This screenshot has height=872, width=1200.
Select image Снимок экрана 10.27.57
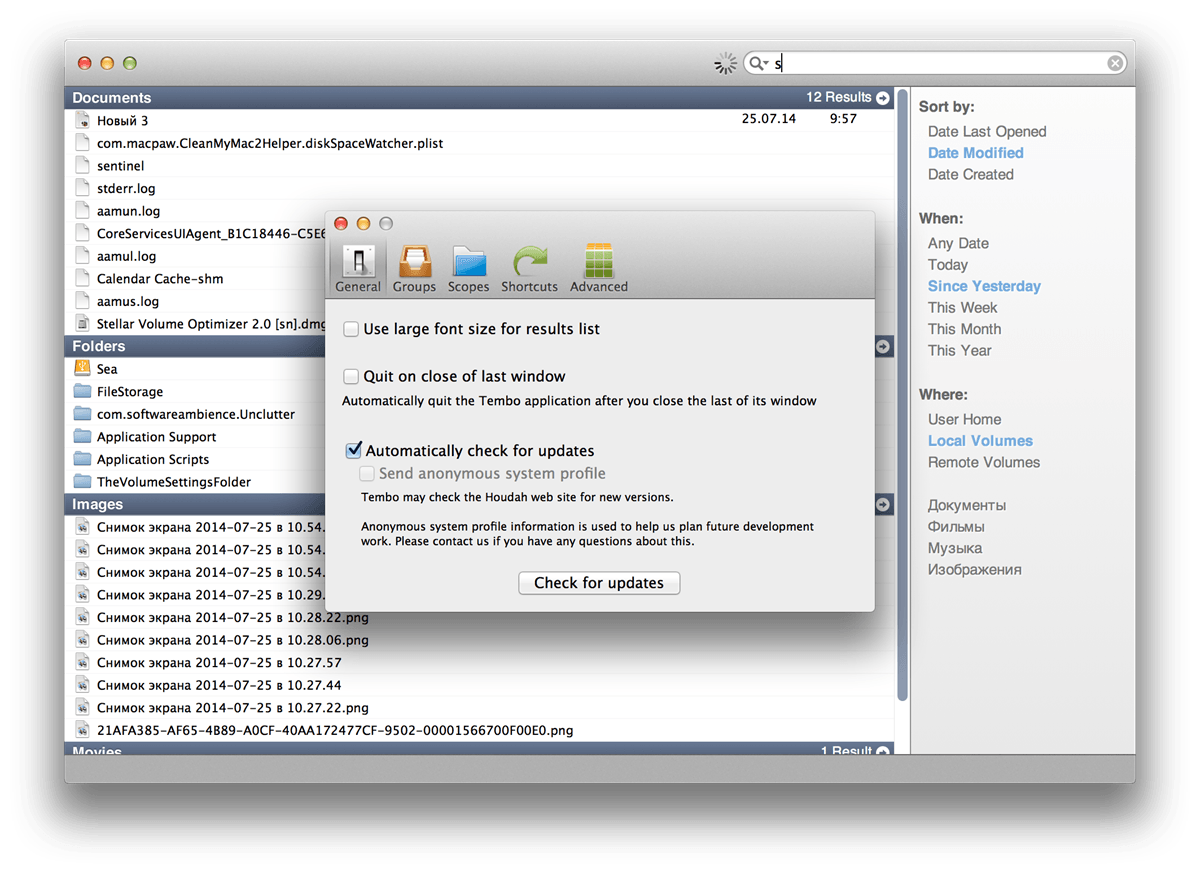point(480,663)
